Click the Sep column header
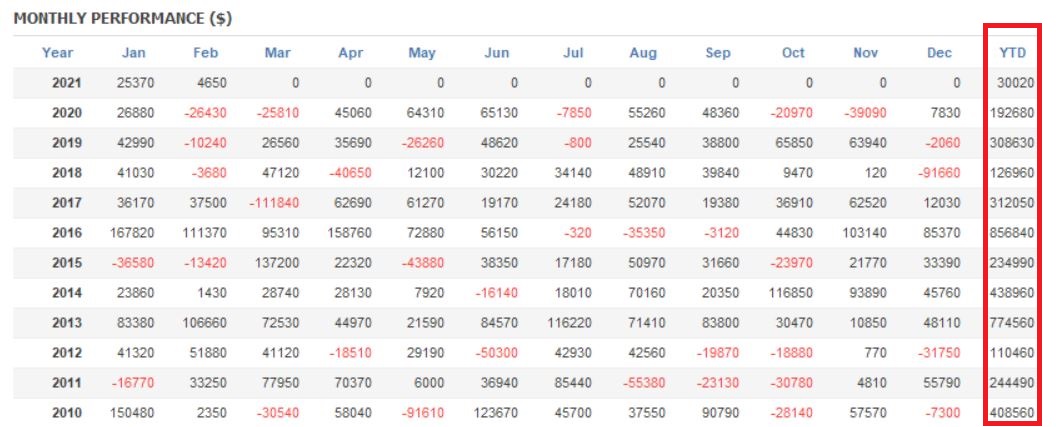Screen dimensions: 1056x427 [x=717, y=53]
